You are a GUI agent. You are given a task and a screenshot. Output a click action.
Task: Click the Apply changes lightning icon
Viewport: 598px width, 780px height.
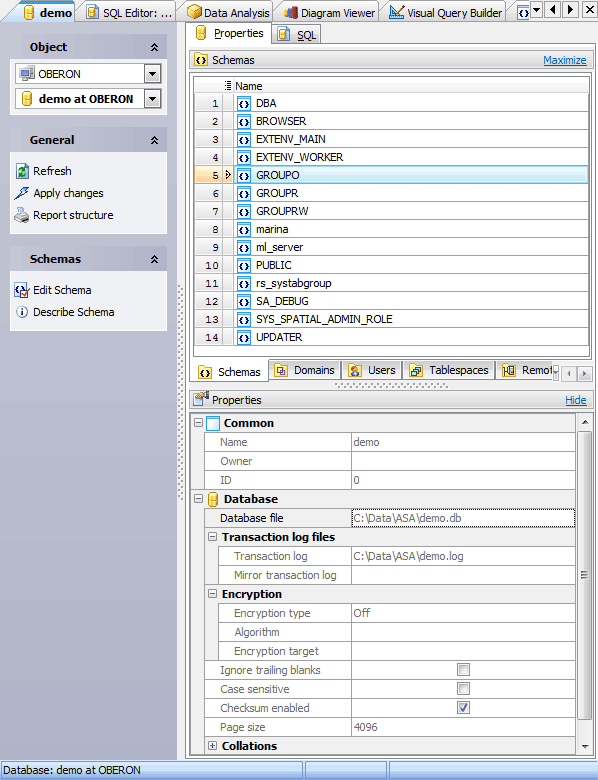point(21,193)
